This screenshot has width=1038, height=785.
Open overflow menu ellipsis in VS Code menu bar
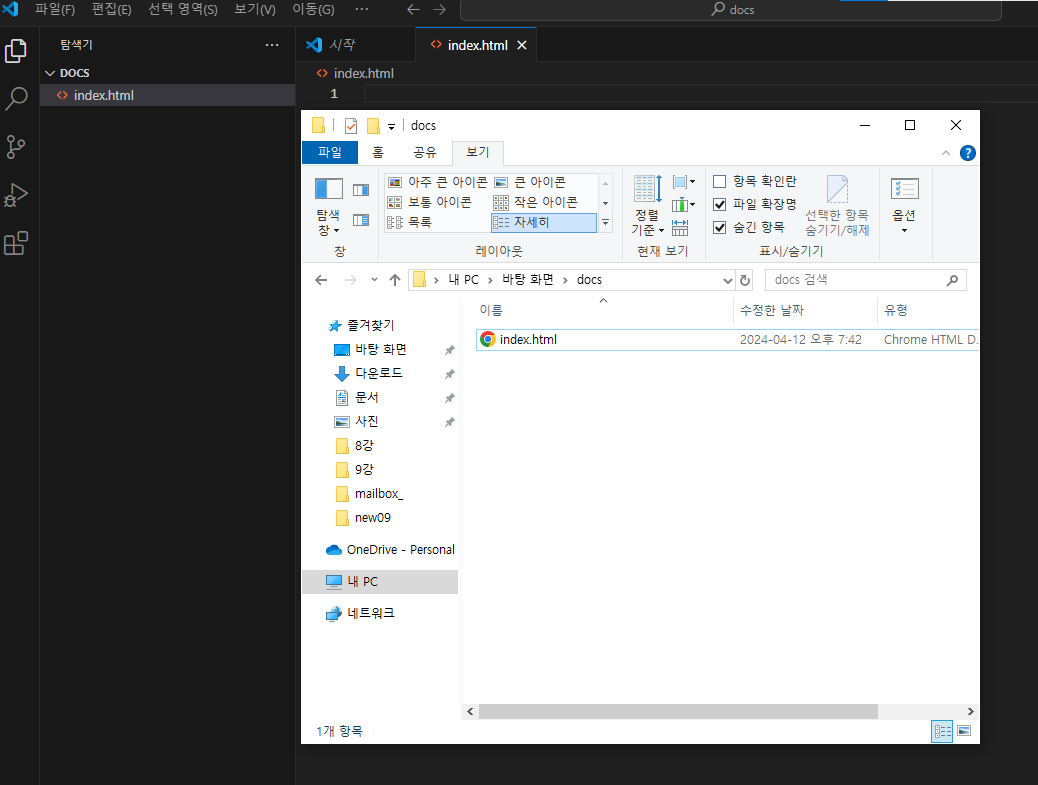(x=361, y=9)
